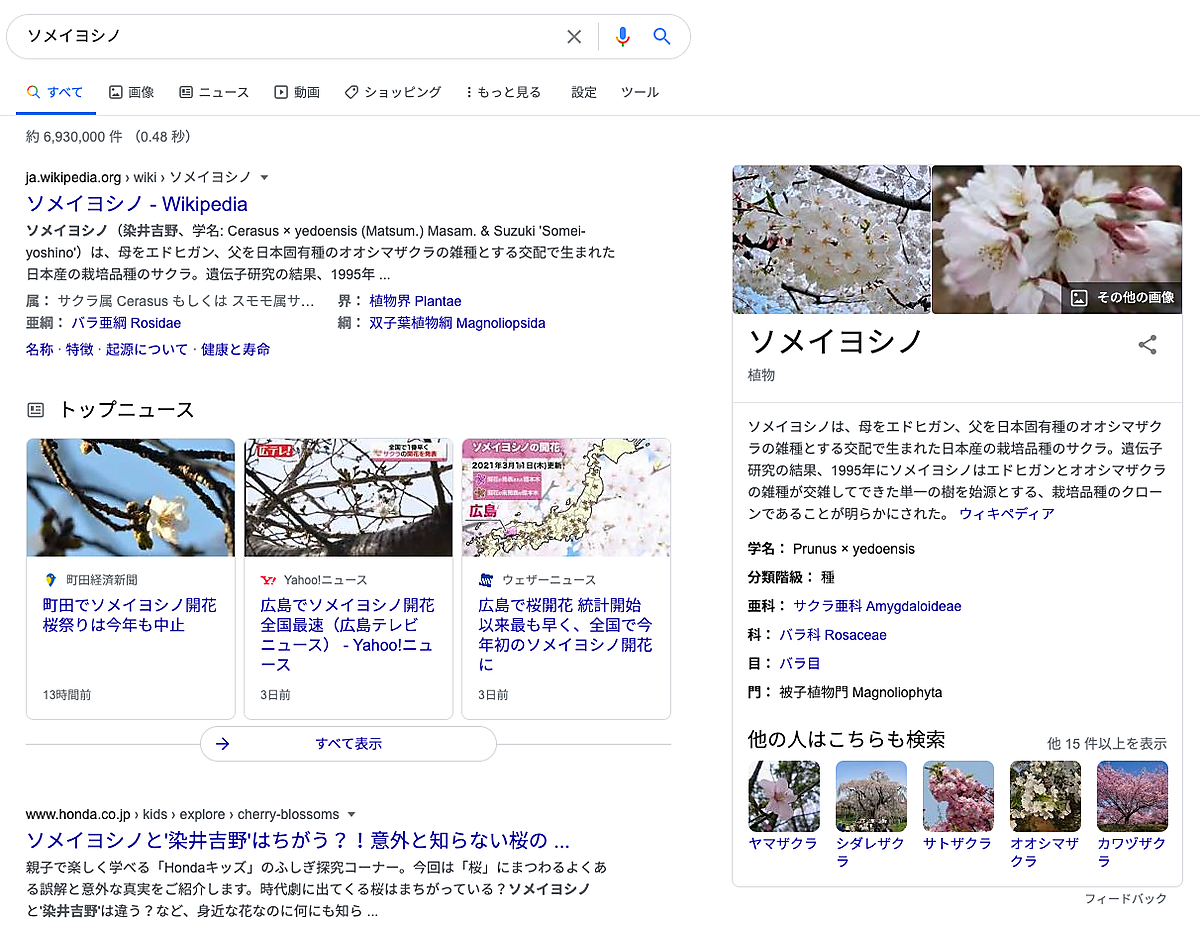
Task: Open the 画像 images tab
Action: point(131,92)
